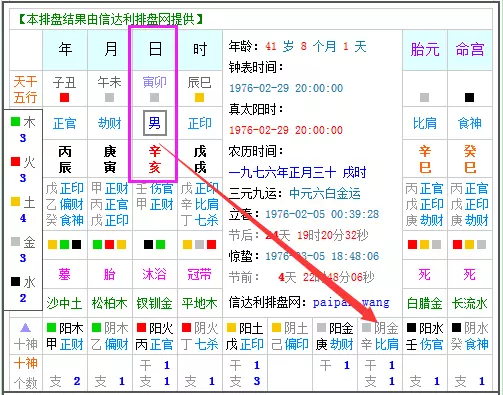This screenshot has height=395, width=503.
Task: Click the 阳土 戊正印 cell in the bottom row
Action: [x=245, y=336]
